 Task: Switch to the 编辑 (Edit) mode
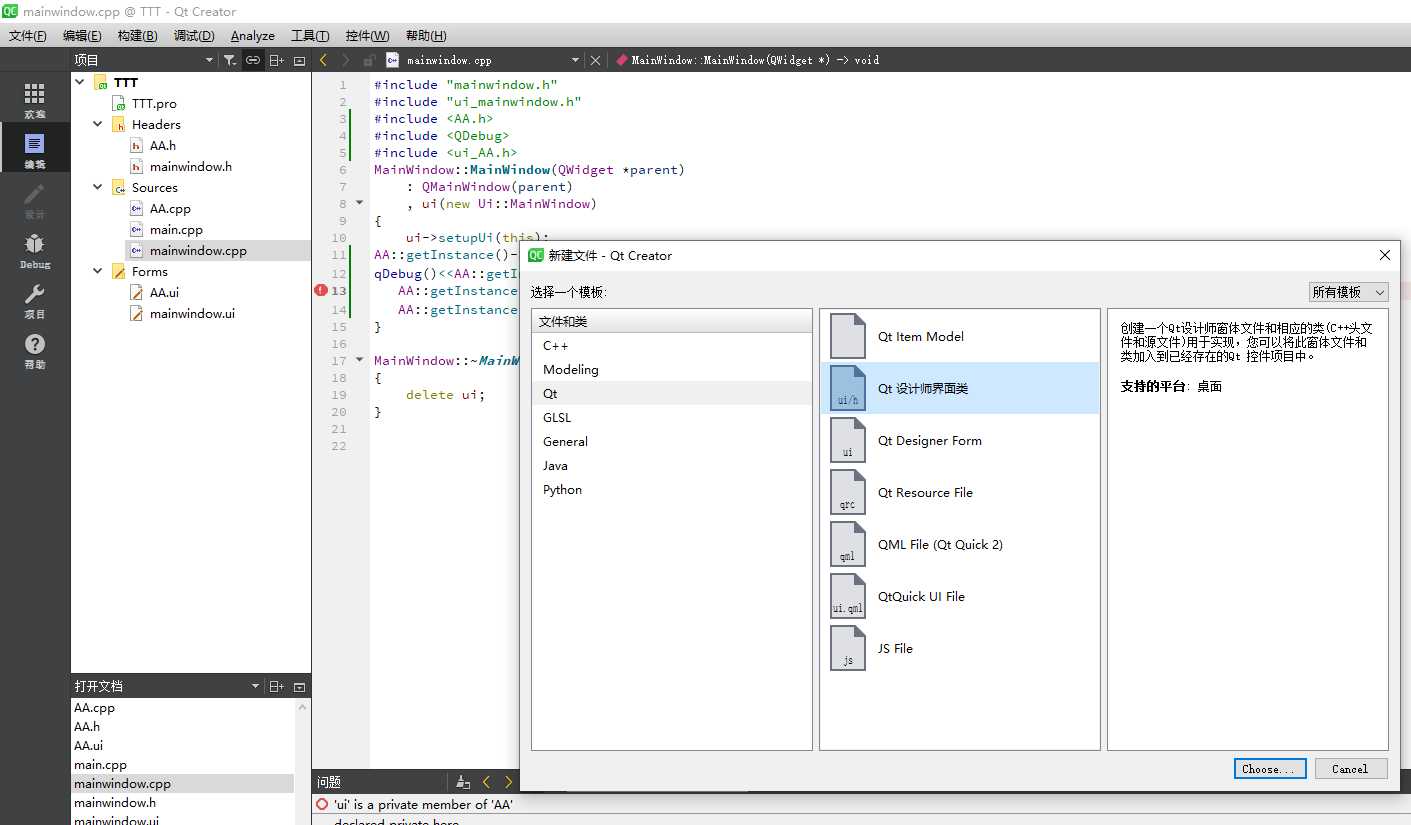coord(35,150)
